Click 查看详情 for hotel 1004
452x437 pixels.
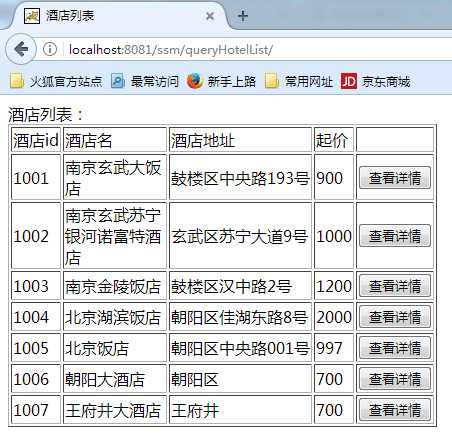tap(395, 317)
